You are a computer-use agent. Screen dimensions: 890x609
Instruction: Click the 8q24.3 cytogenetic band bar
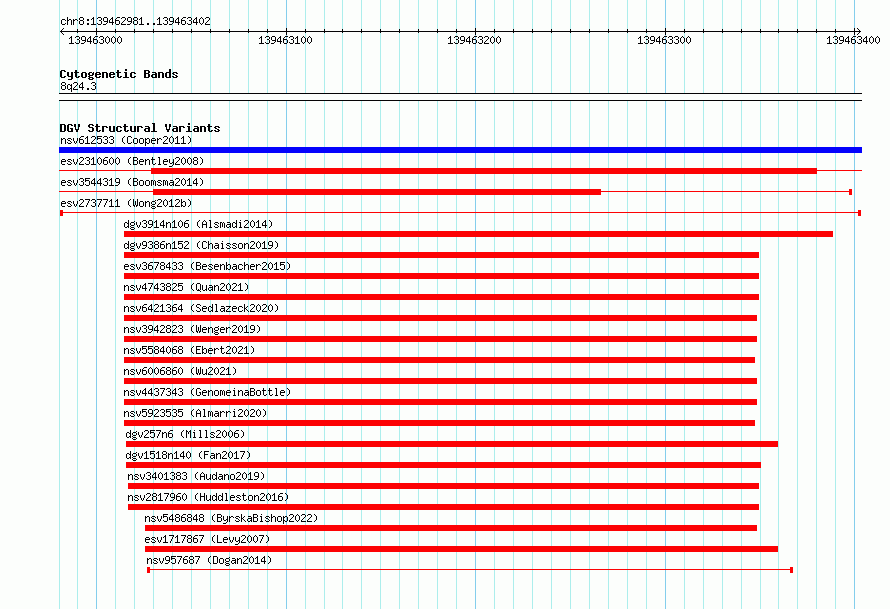(x=460, y=97)
